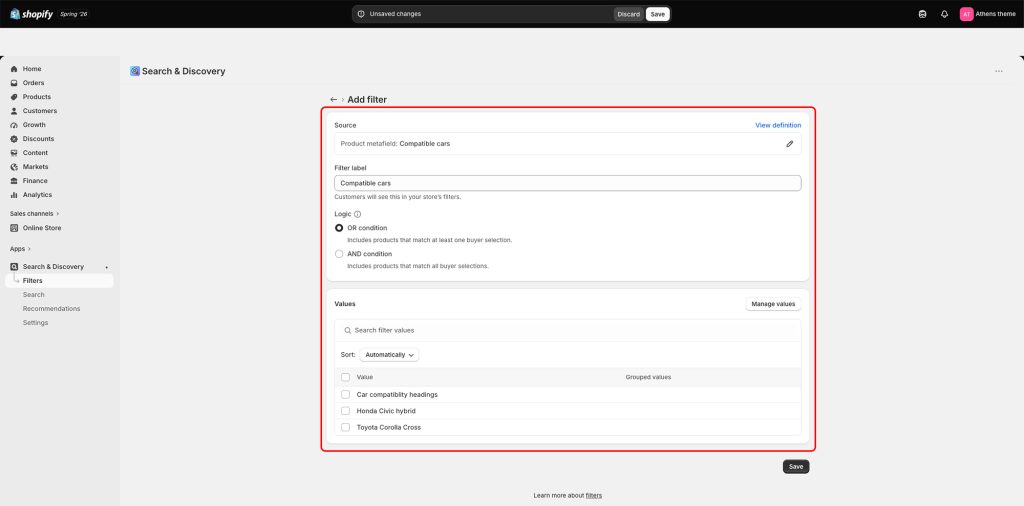
Task: Open Customers in the sidebar
Action: 40,111
